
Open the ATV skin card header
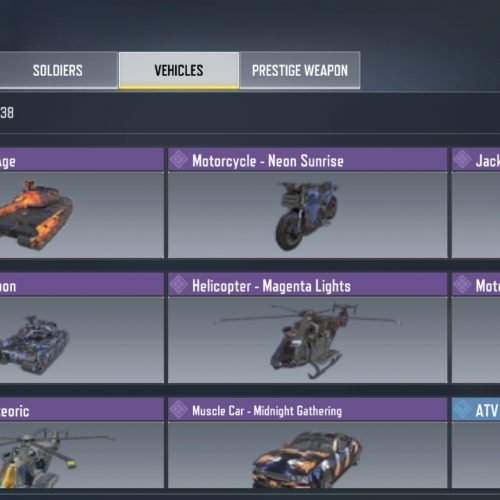point(476,410)
